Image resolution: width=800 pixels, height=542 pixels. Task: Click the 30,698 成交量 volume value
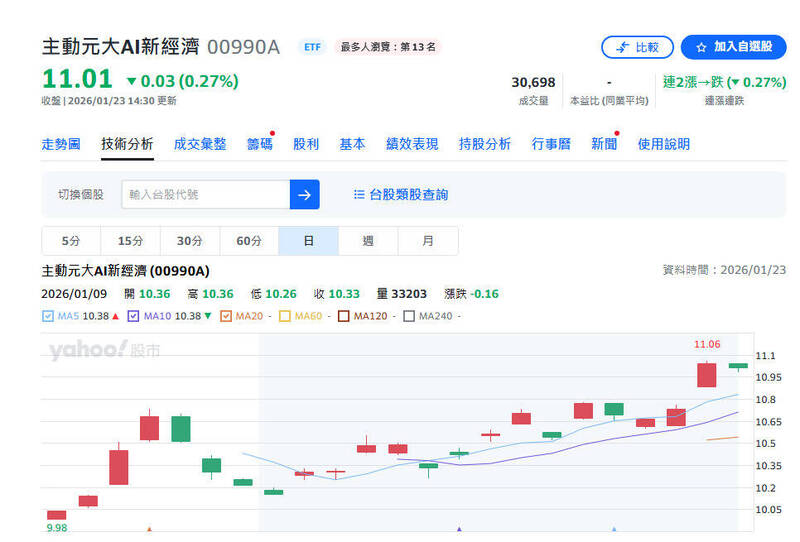[x=533, y=82]
